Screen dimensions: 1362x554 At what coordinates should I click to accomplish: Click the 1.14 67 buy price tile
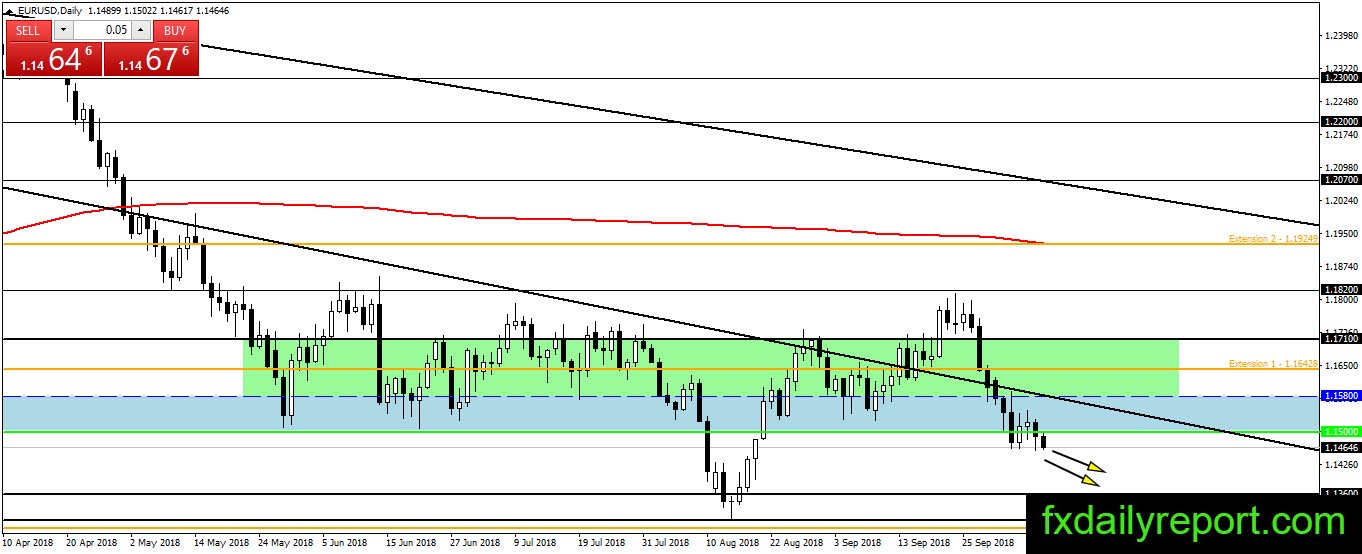[151, 58]
